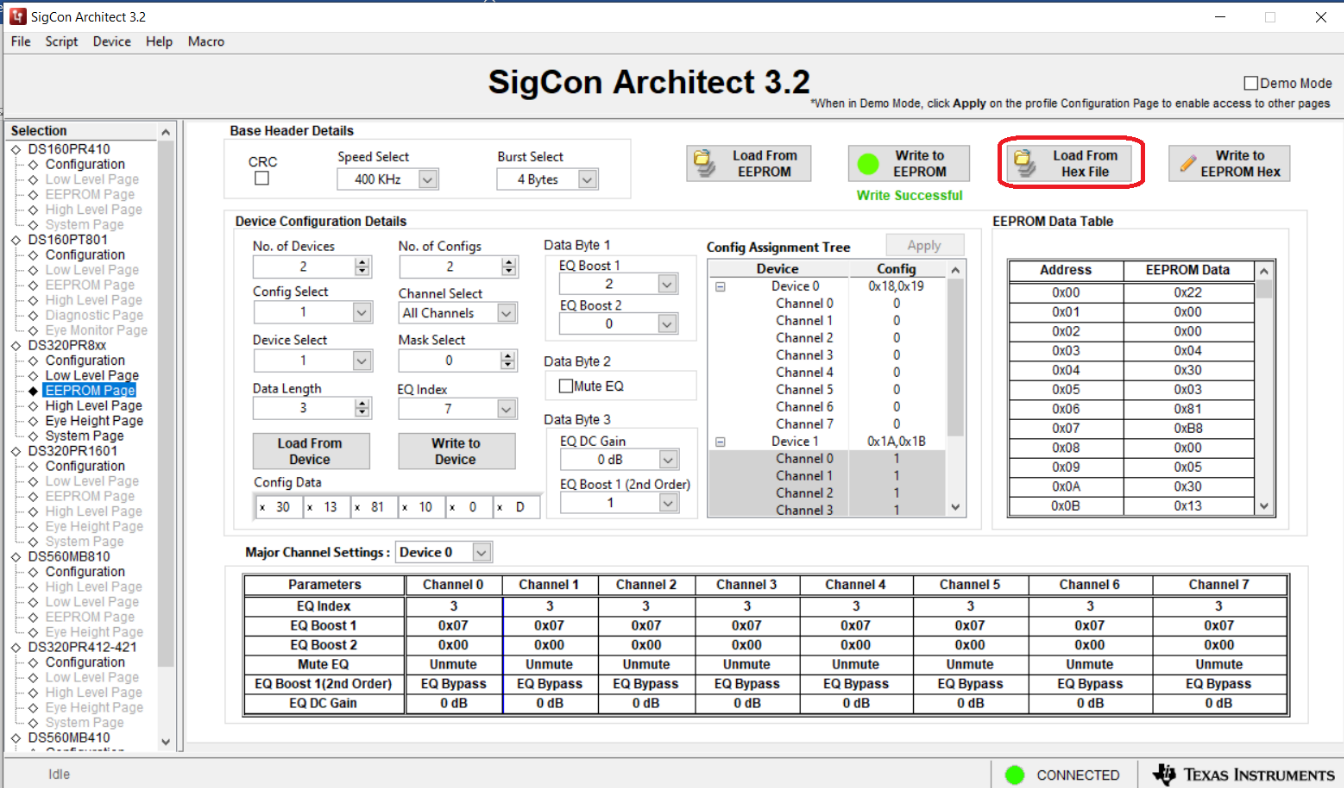The width and height of the screenshot is (1344, 788).
Task: Click the Apply button above Config tree
Action: click(924, 246)
